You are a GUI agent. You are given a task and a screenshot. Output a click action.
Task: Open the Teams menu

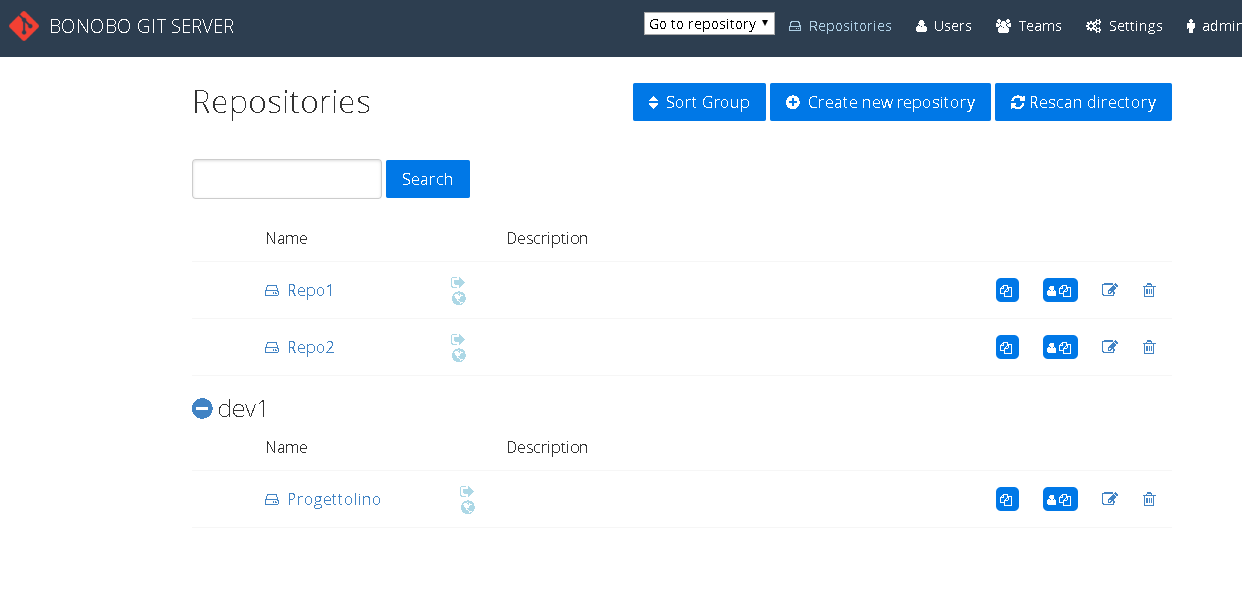1029,26
